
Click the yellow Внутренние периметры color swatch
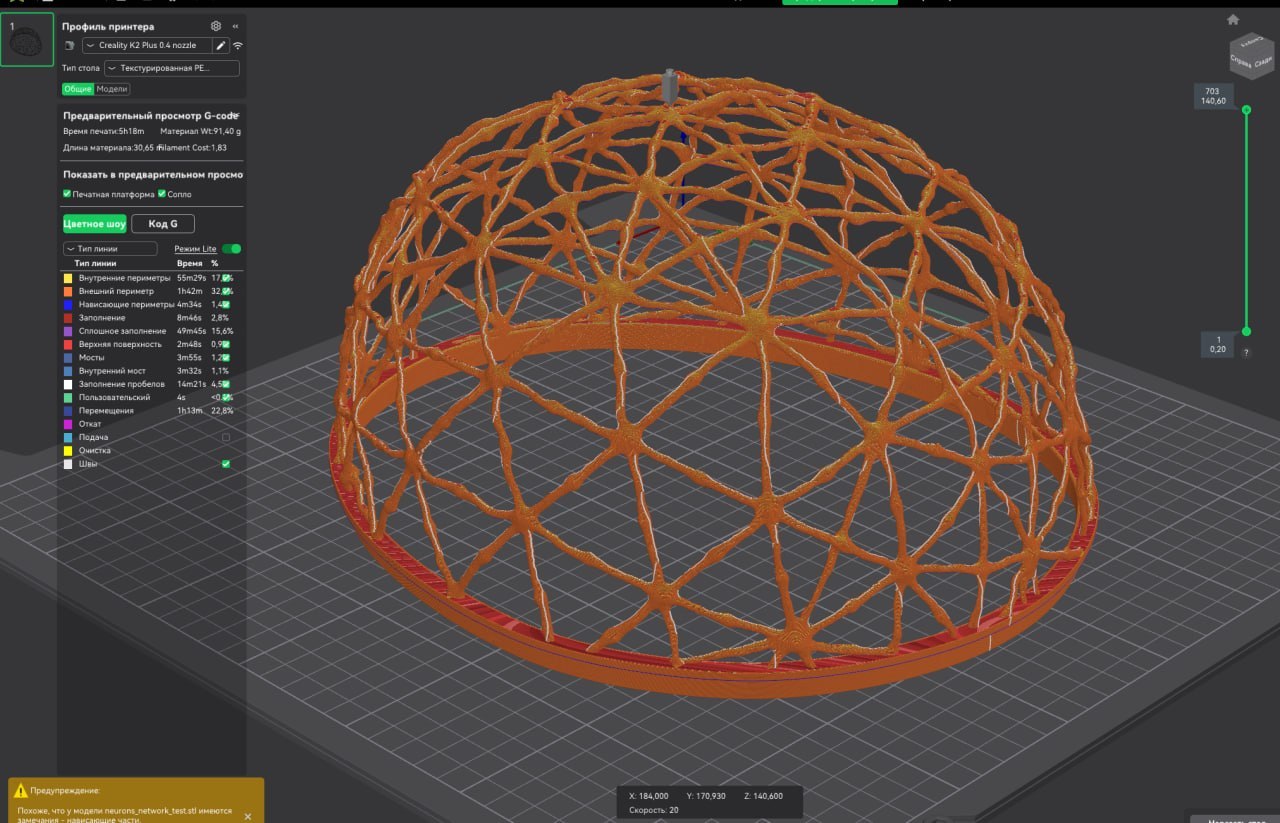(68, 278)
